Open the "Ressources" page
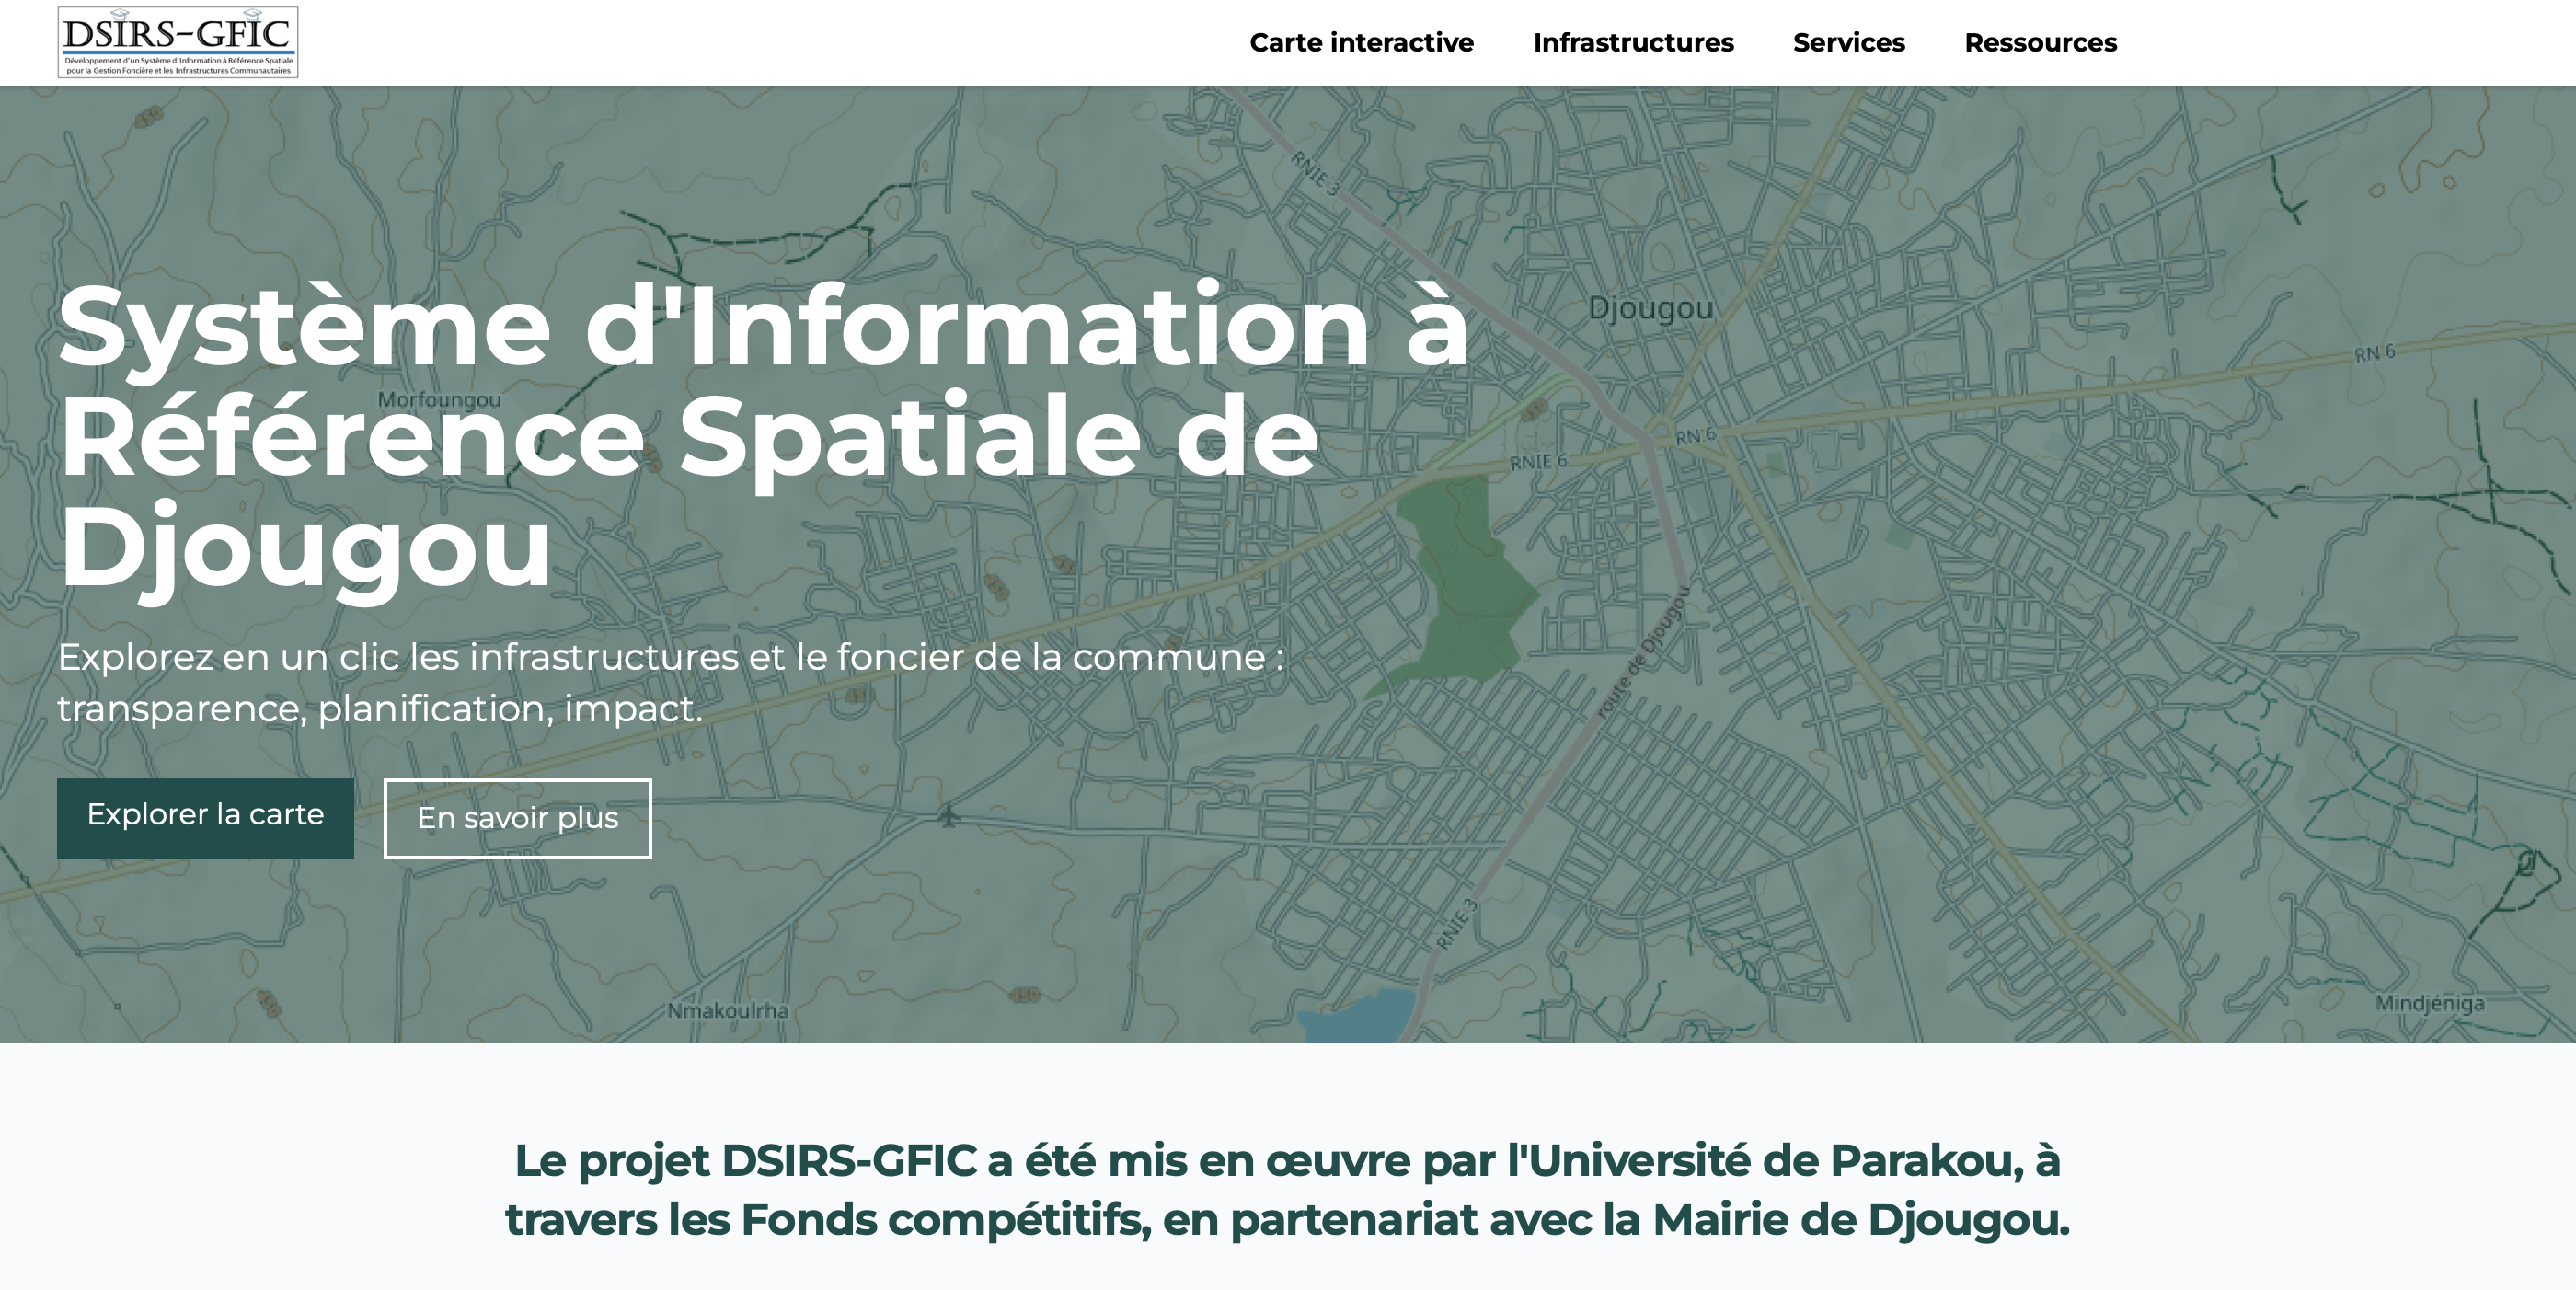Image resolution: width=2576 pixels, height=1290 pixels. coord(2039,43)
